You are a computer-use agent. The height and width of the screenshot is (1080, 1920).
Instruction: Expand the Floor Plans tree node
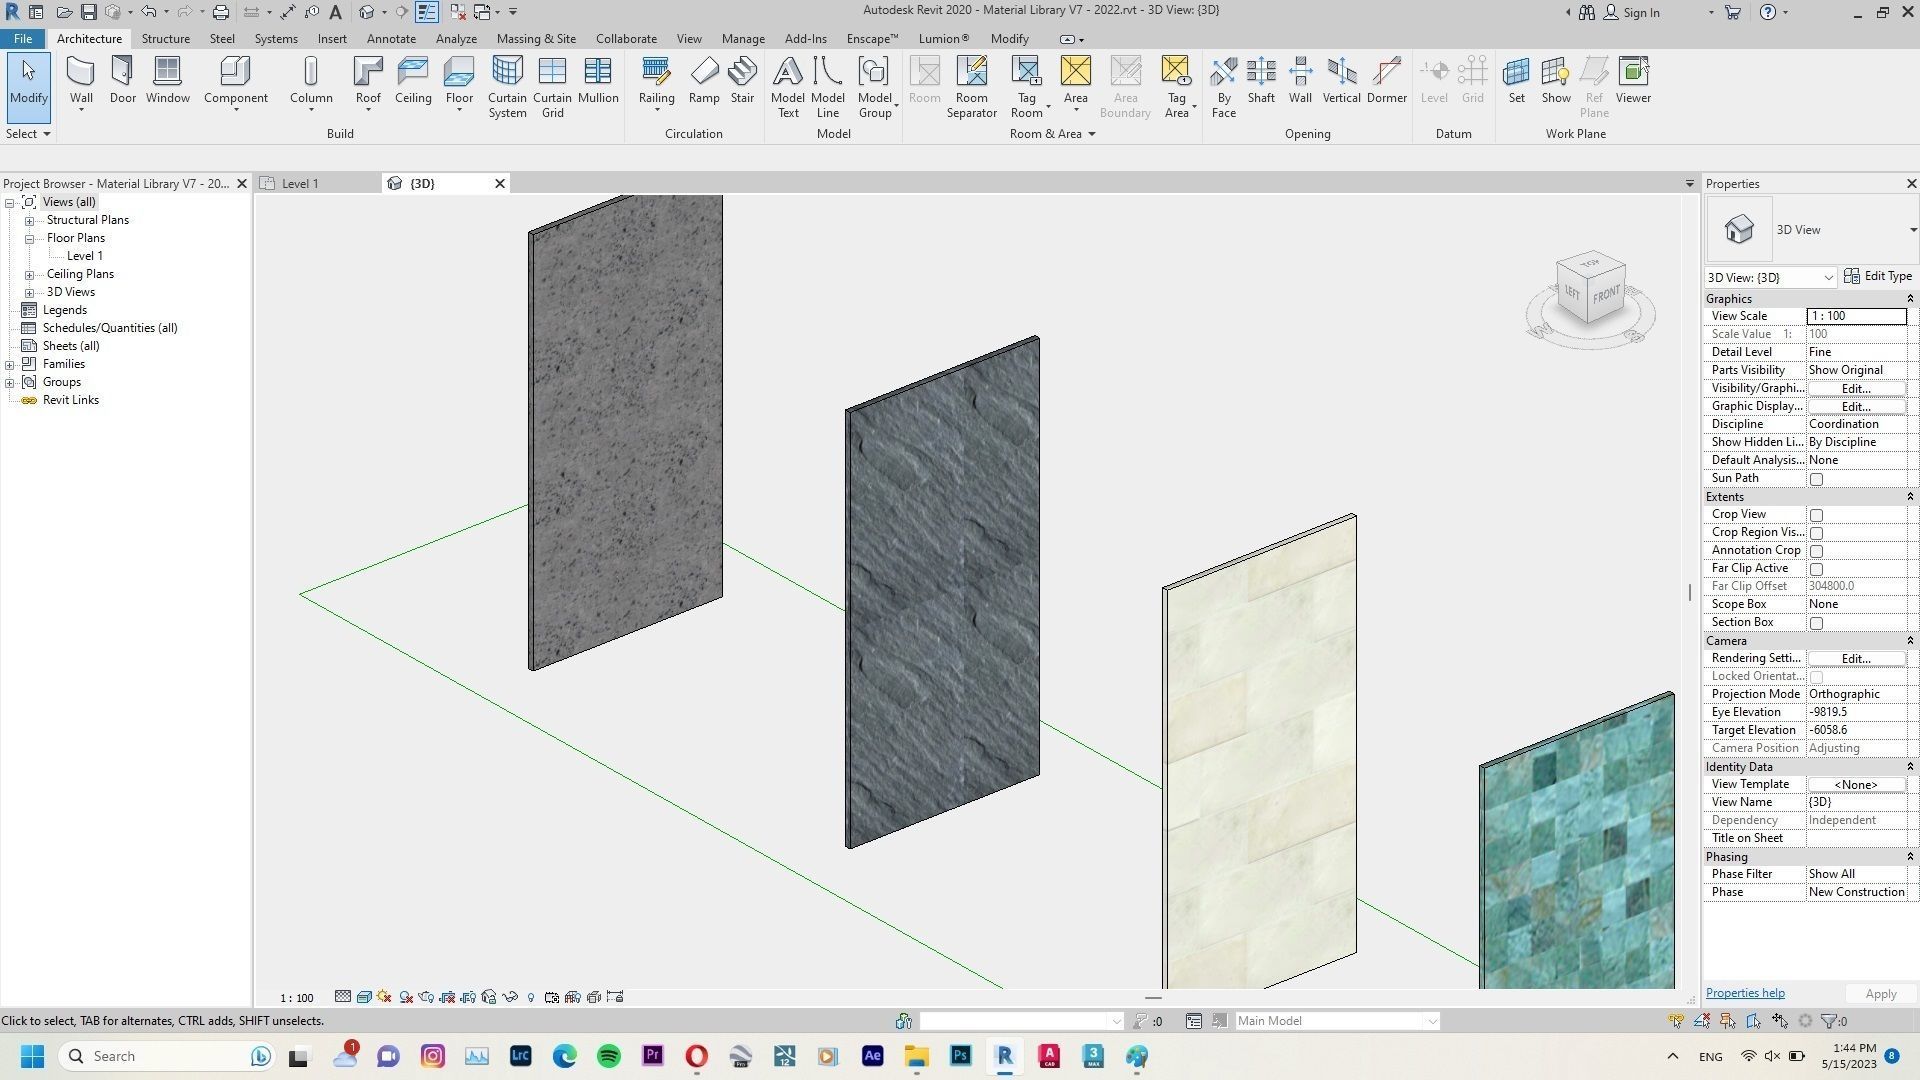click(30, 237)
